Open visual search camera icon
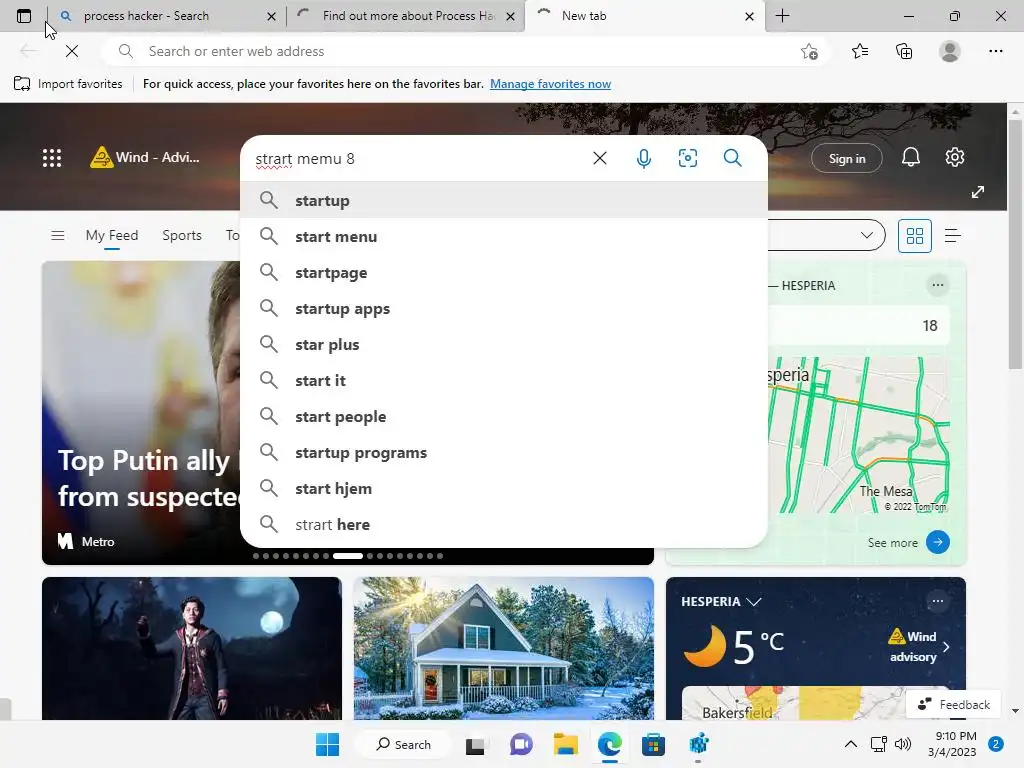1024x768 pixels. (688, 158)
